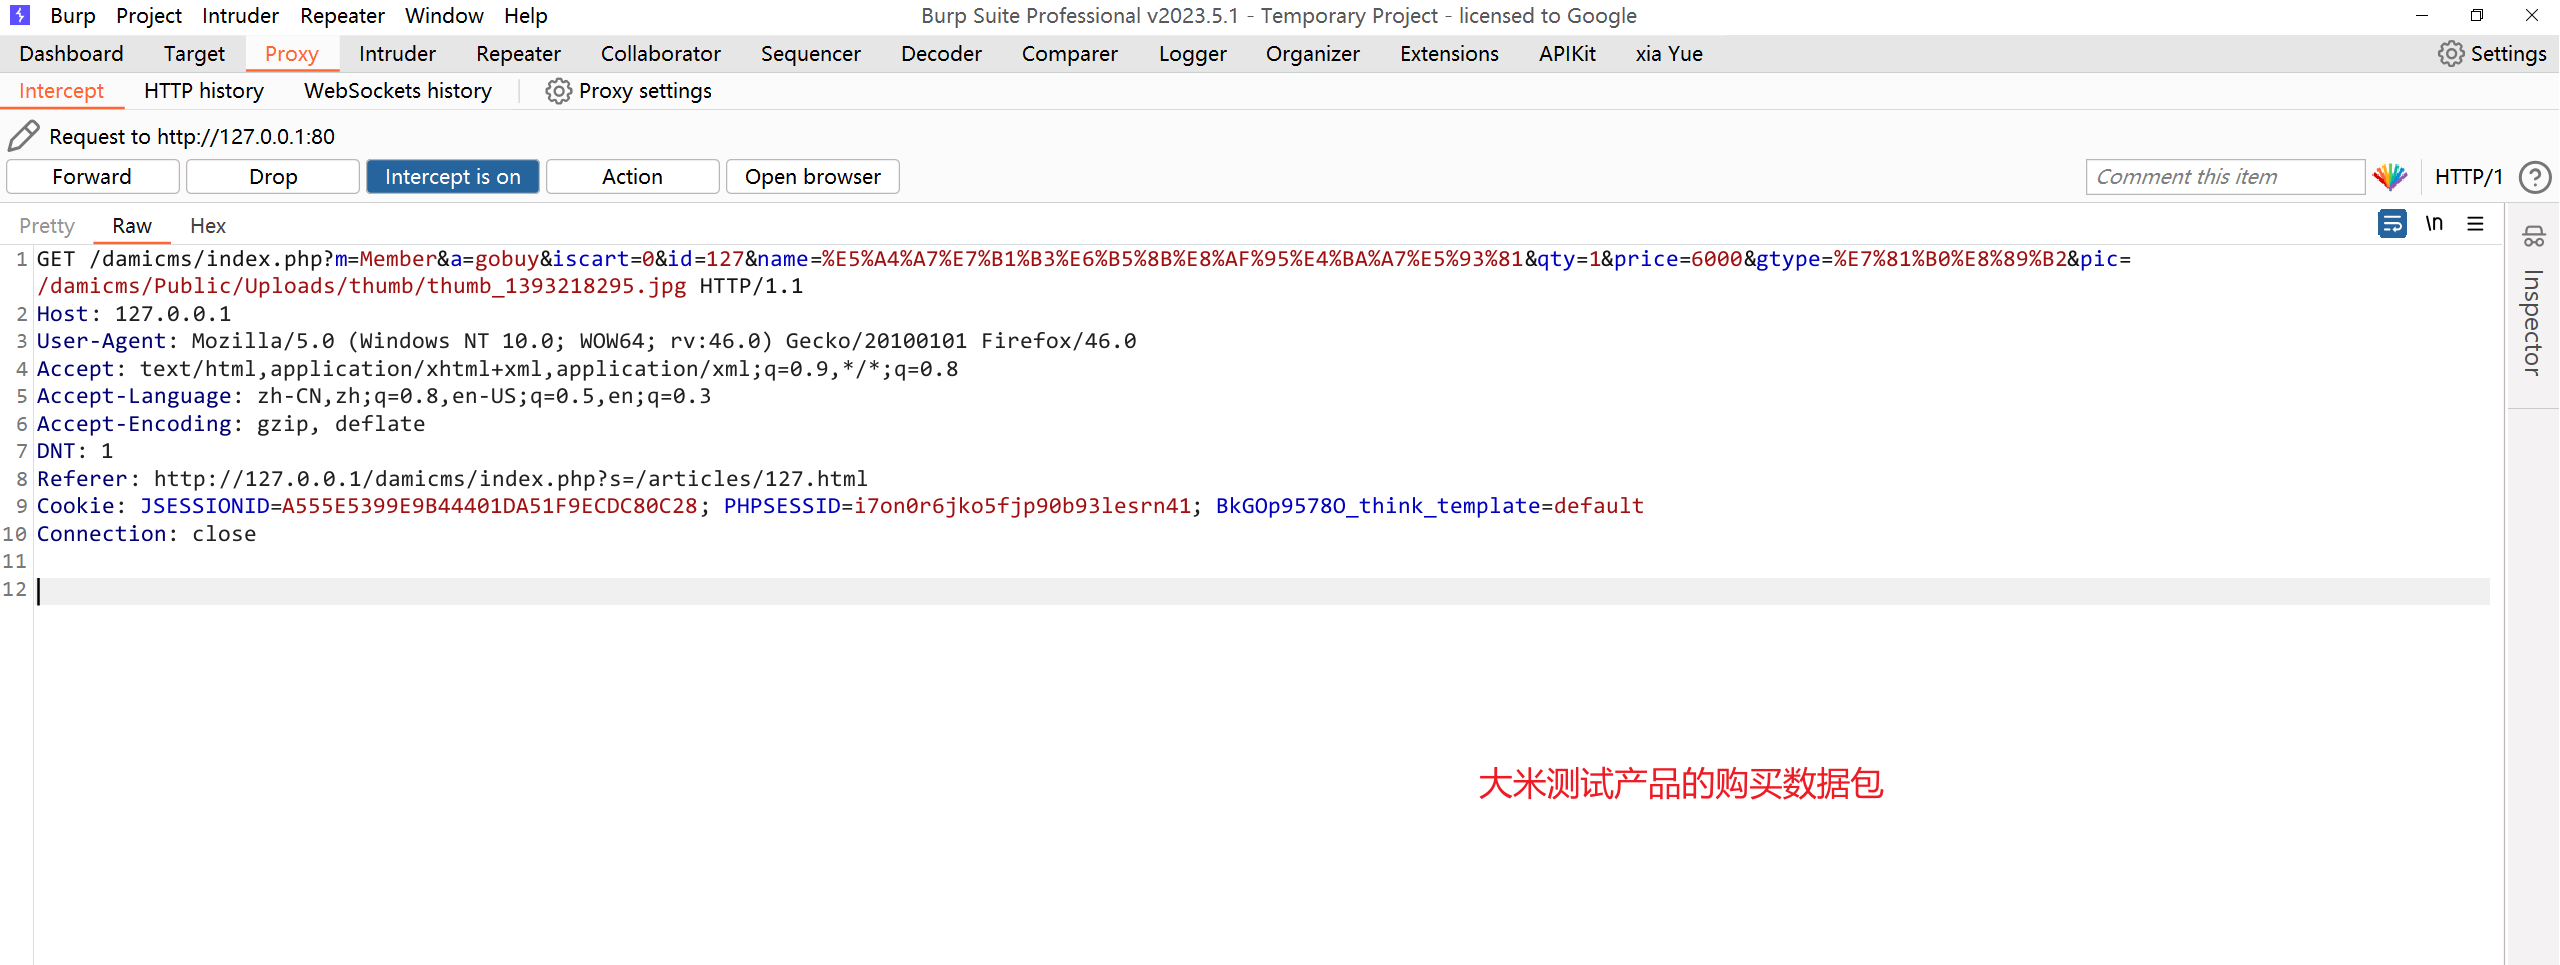The height and width of the screenshot is (965, 2560).
Task: Switch to the Target tab
Action: point(194,54)
